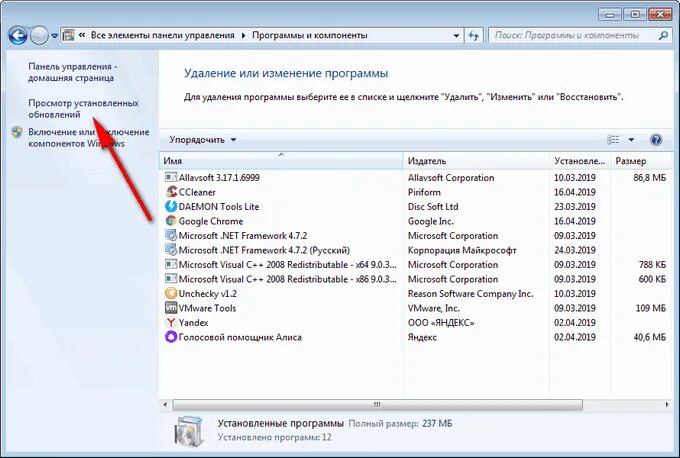Open Просмотр установленных обновлений link
This screenshot has width=680, height=458.
point(83,108)
